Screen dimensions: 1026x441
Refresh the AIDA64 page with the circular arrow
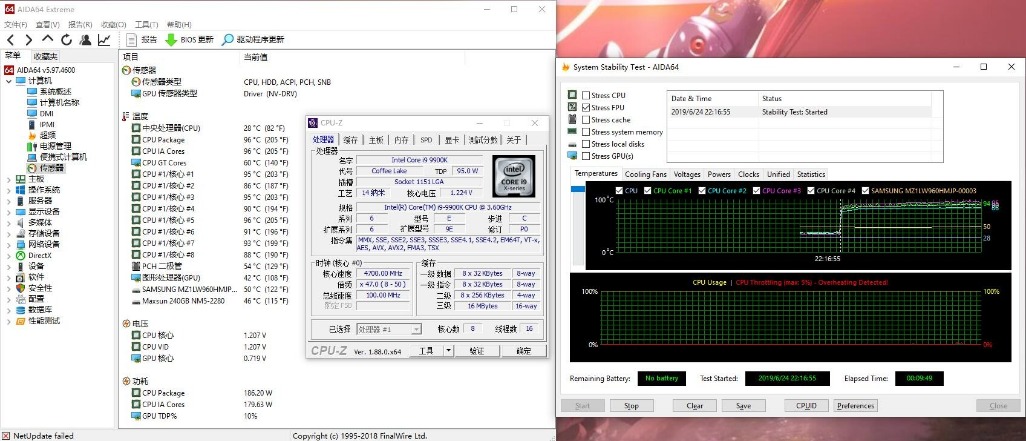pos(66,40)
